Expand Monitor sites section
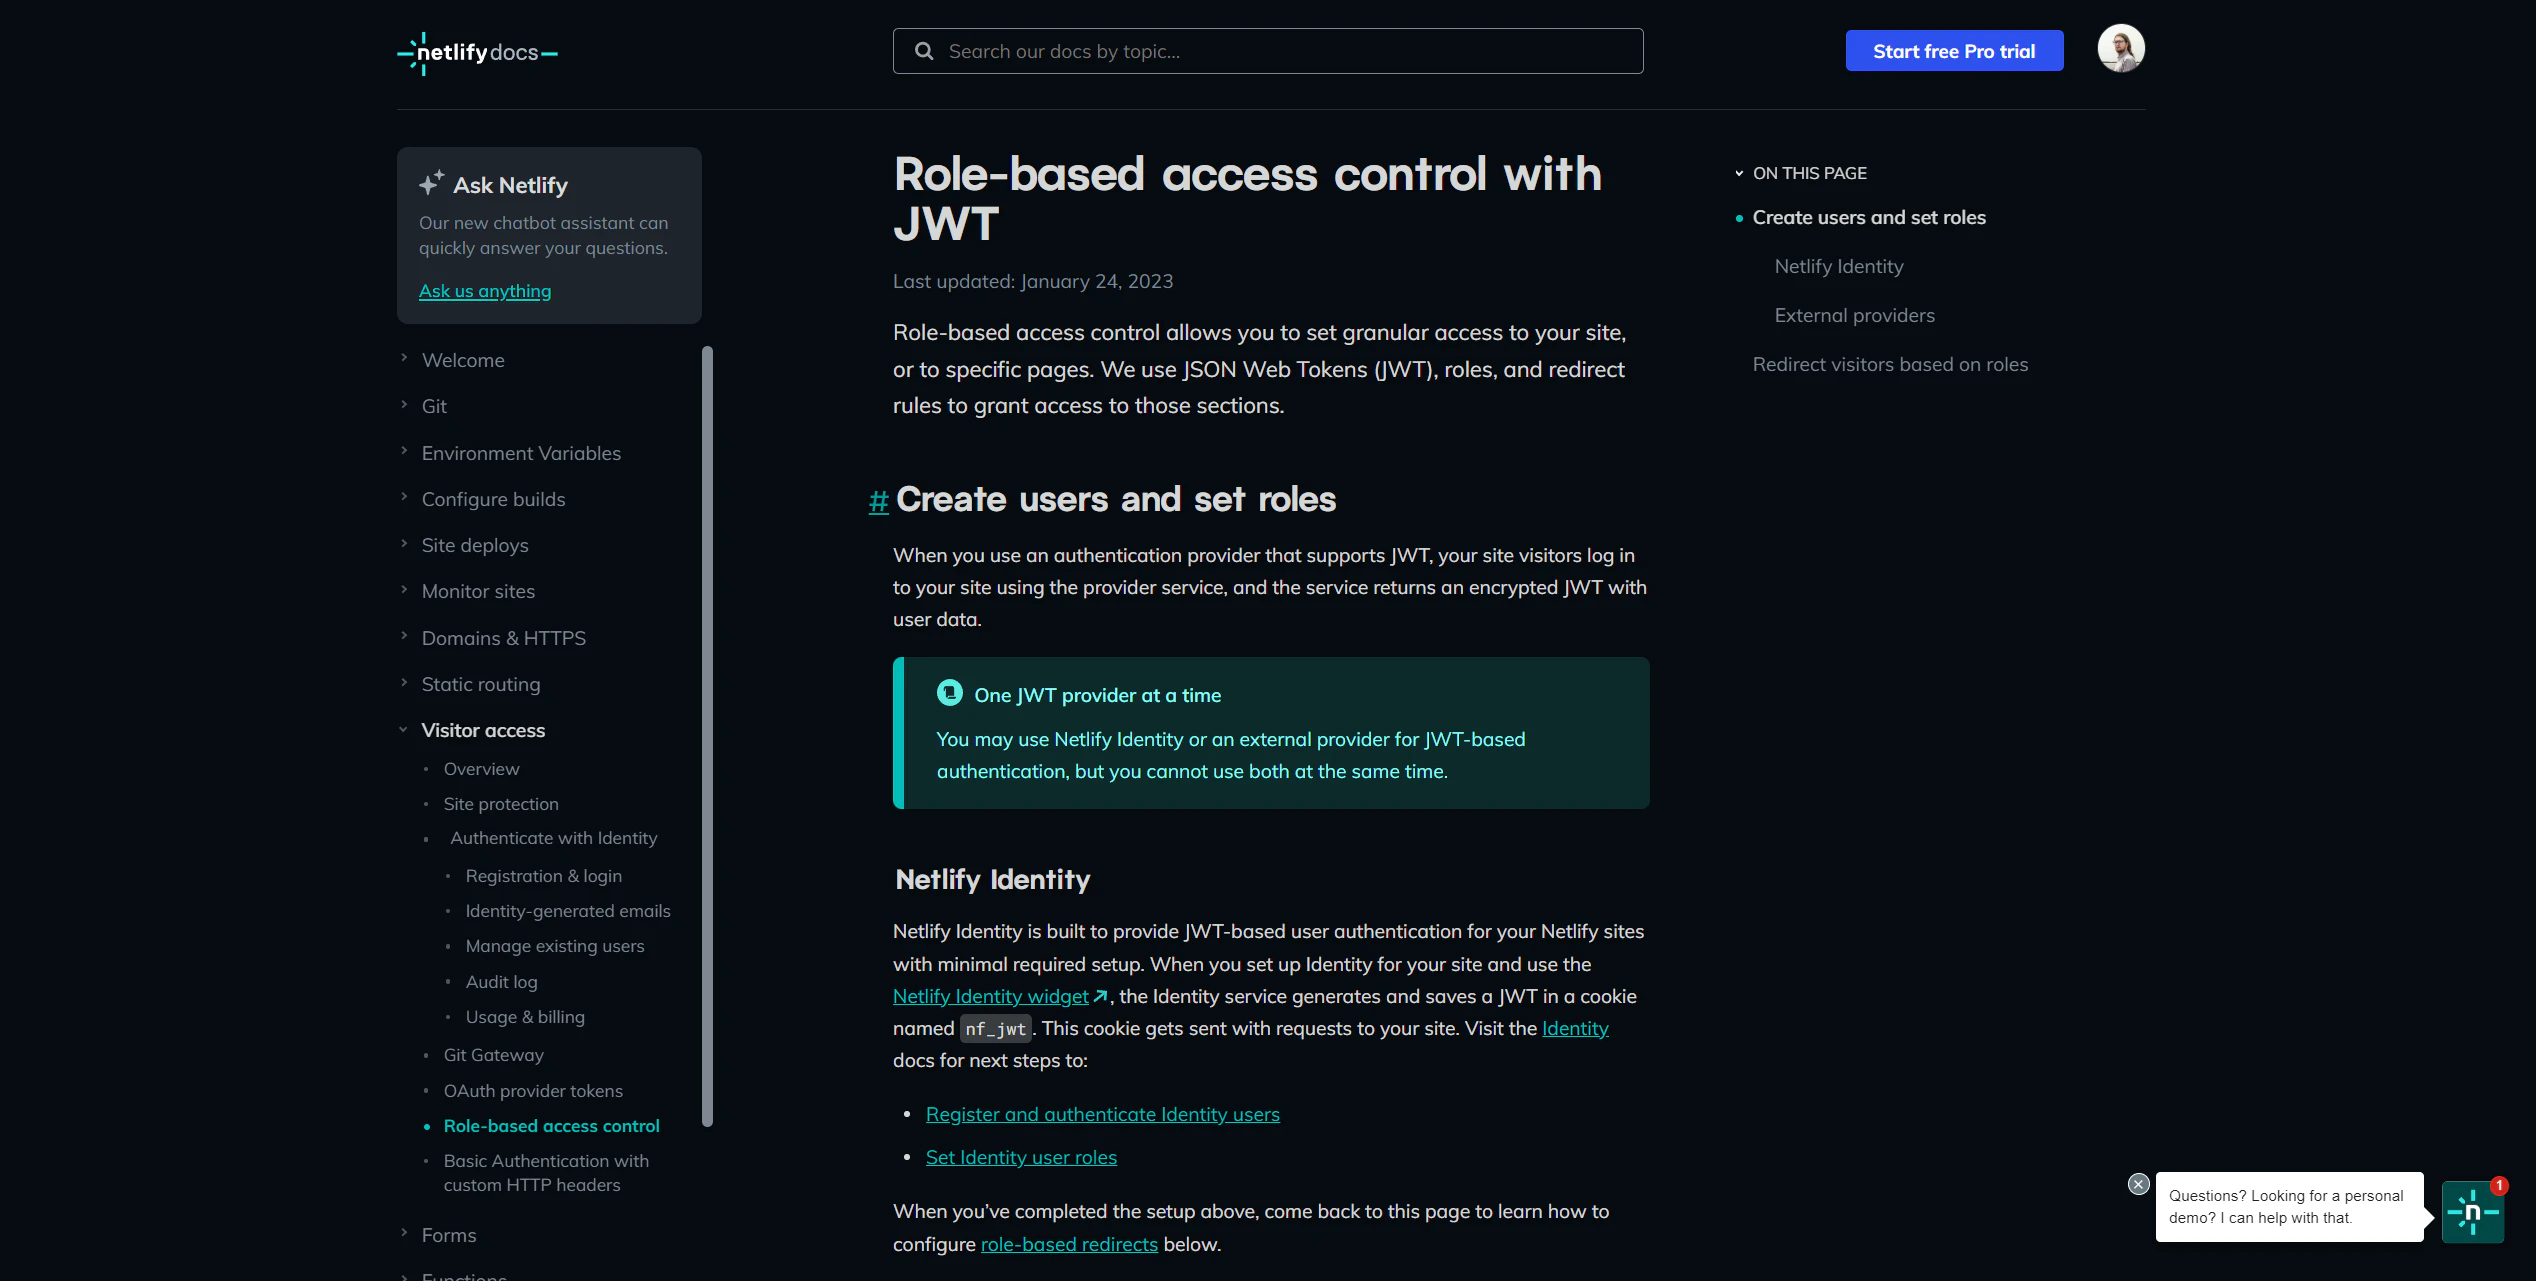2536x1281 pixels. point(404,589)
